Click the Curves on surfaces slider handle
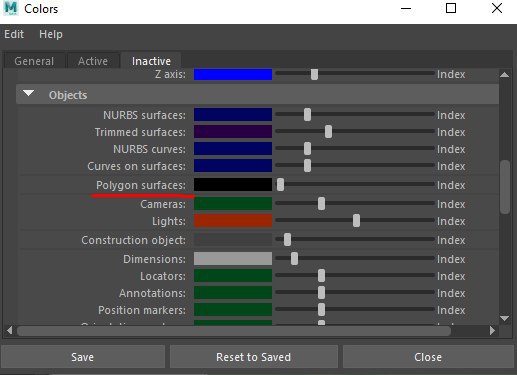517x375 pixels. coord(307,166)
